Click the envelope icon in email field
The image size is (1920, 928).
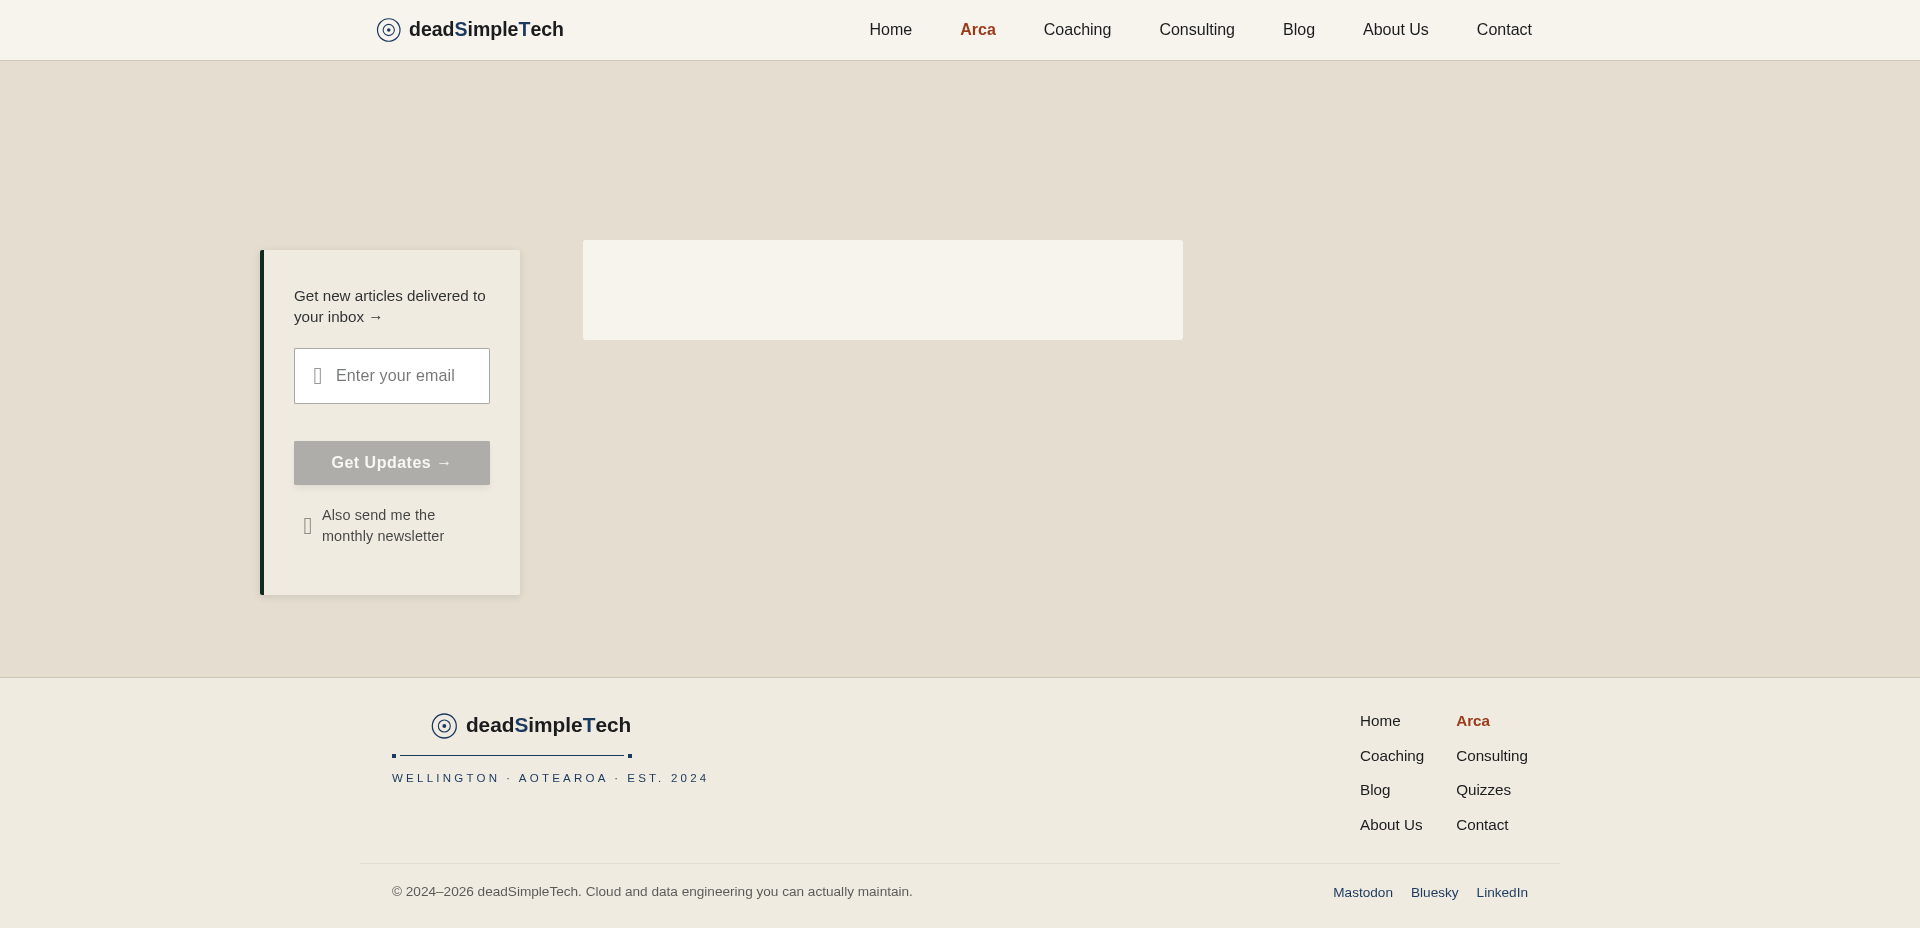coord(318,376)
